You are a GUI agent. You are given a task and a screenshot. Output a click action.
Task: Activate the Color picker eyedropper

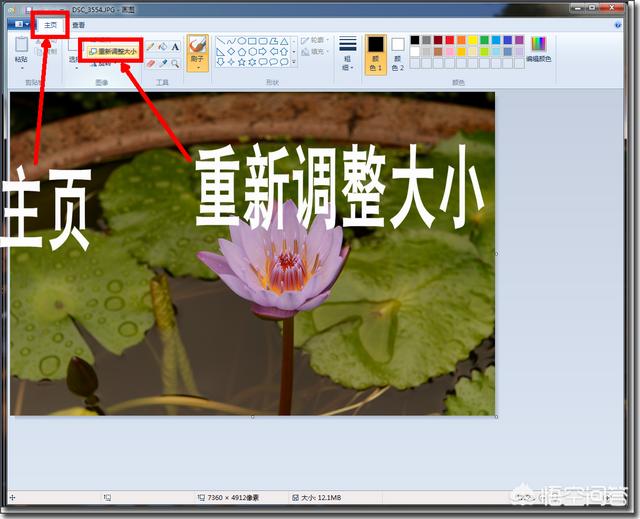pos(163,63)
